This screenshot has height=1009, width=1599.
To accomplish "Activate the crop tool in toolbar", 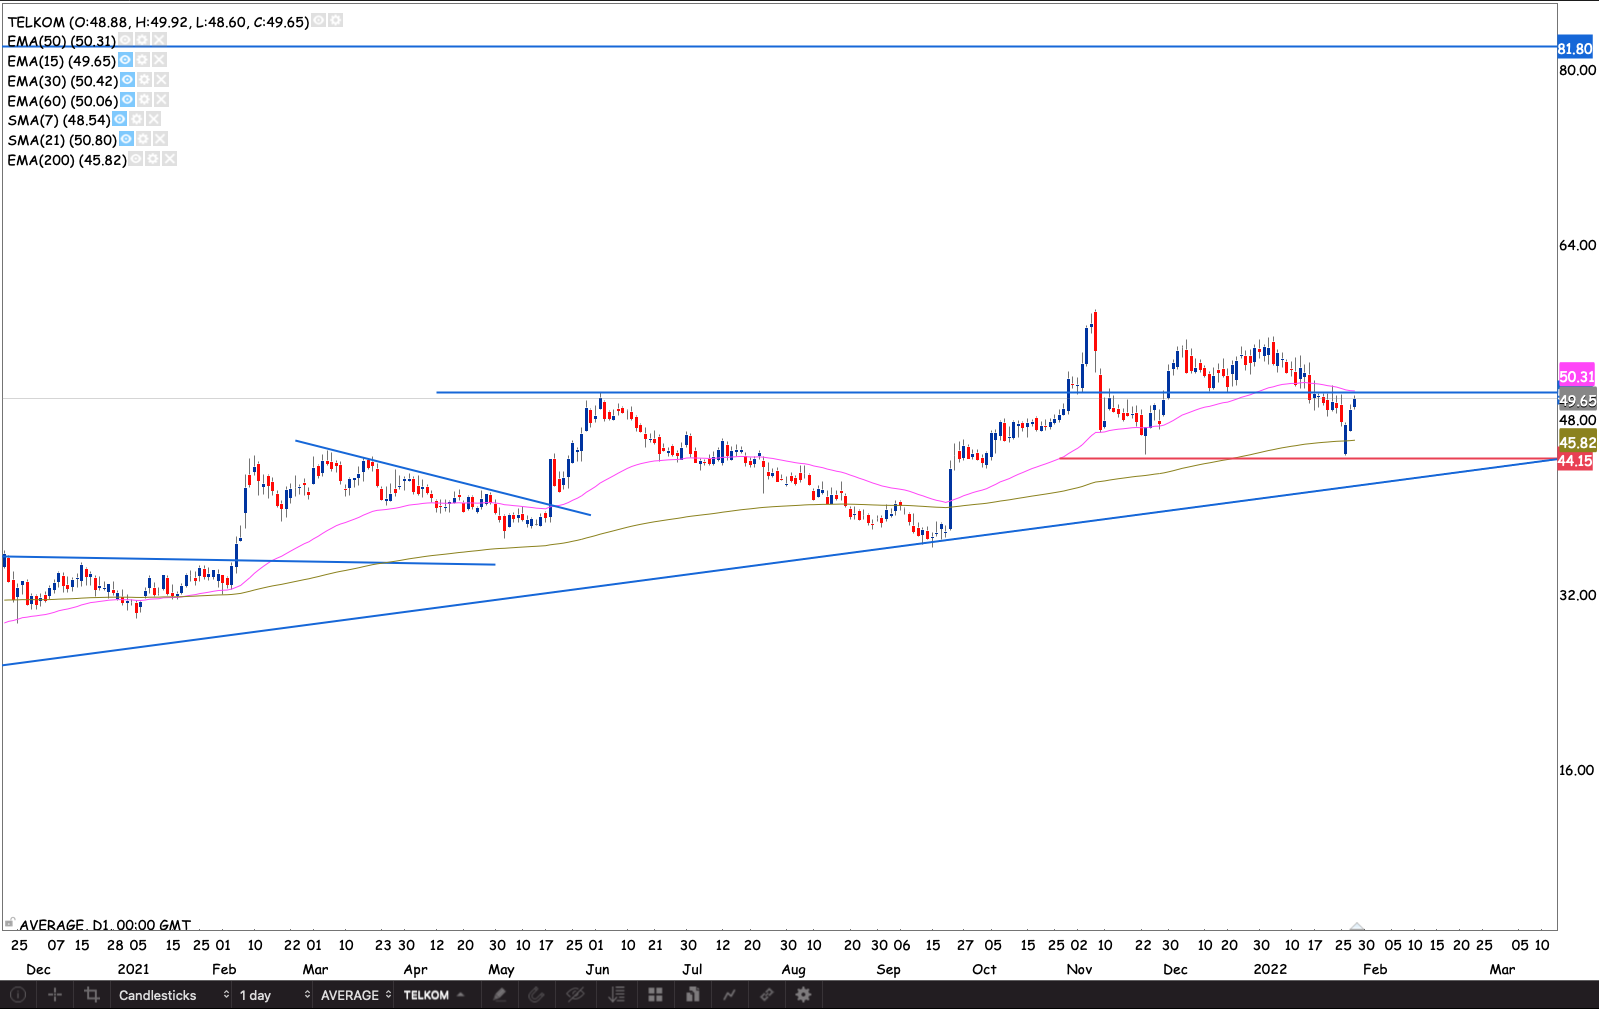I will click(92, 995).
